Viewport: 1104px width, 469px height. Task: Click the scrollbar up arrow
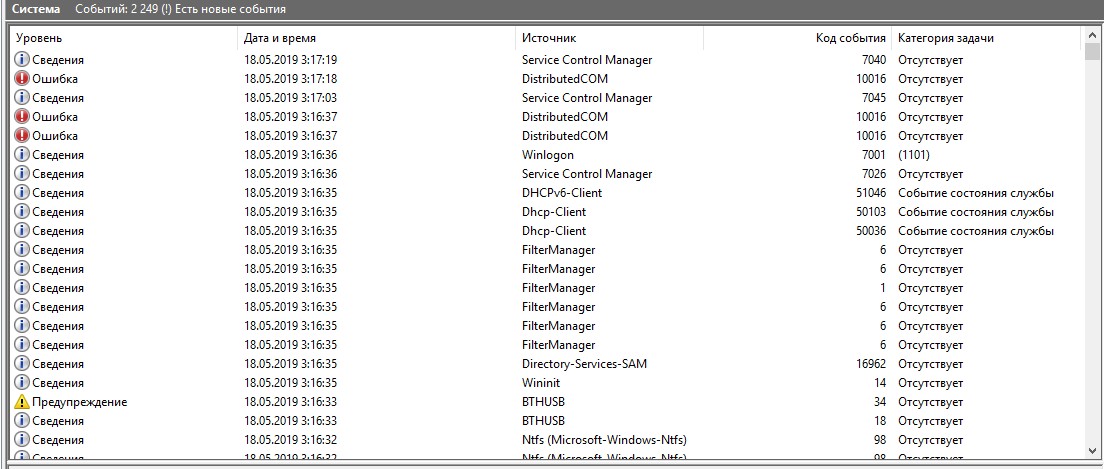click(x=1092, y=35)
